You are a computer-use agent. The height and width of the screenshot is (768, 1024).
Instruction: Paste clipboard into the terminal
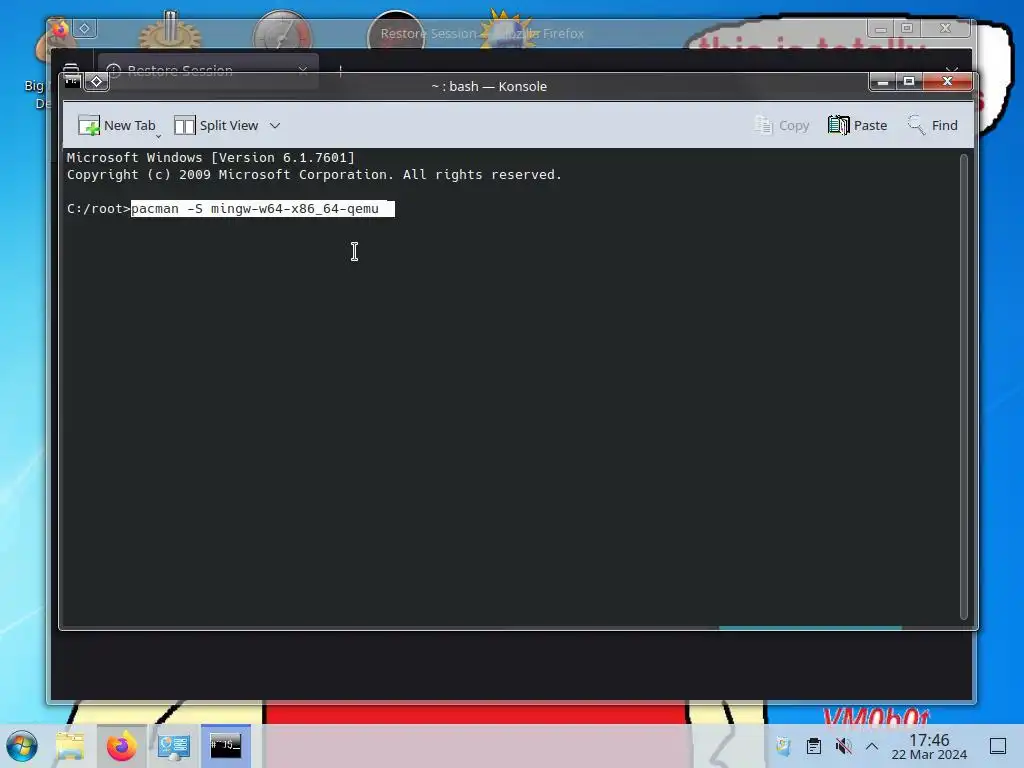coord(857,125)
